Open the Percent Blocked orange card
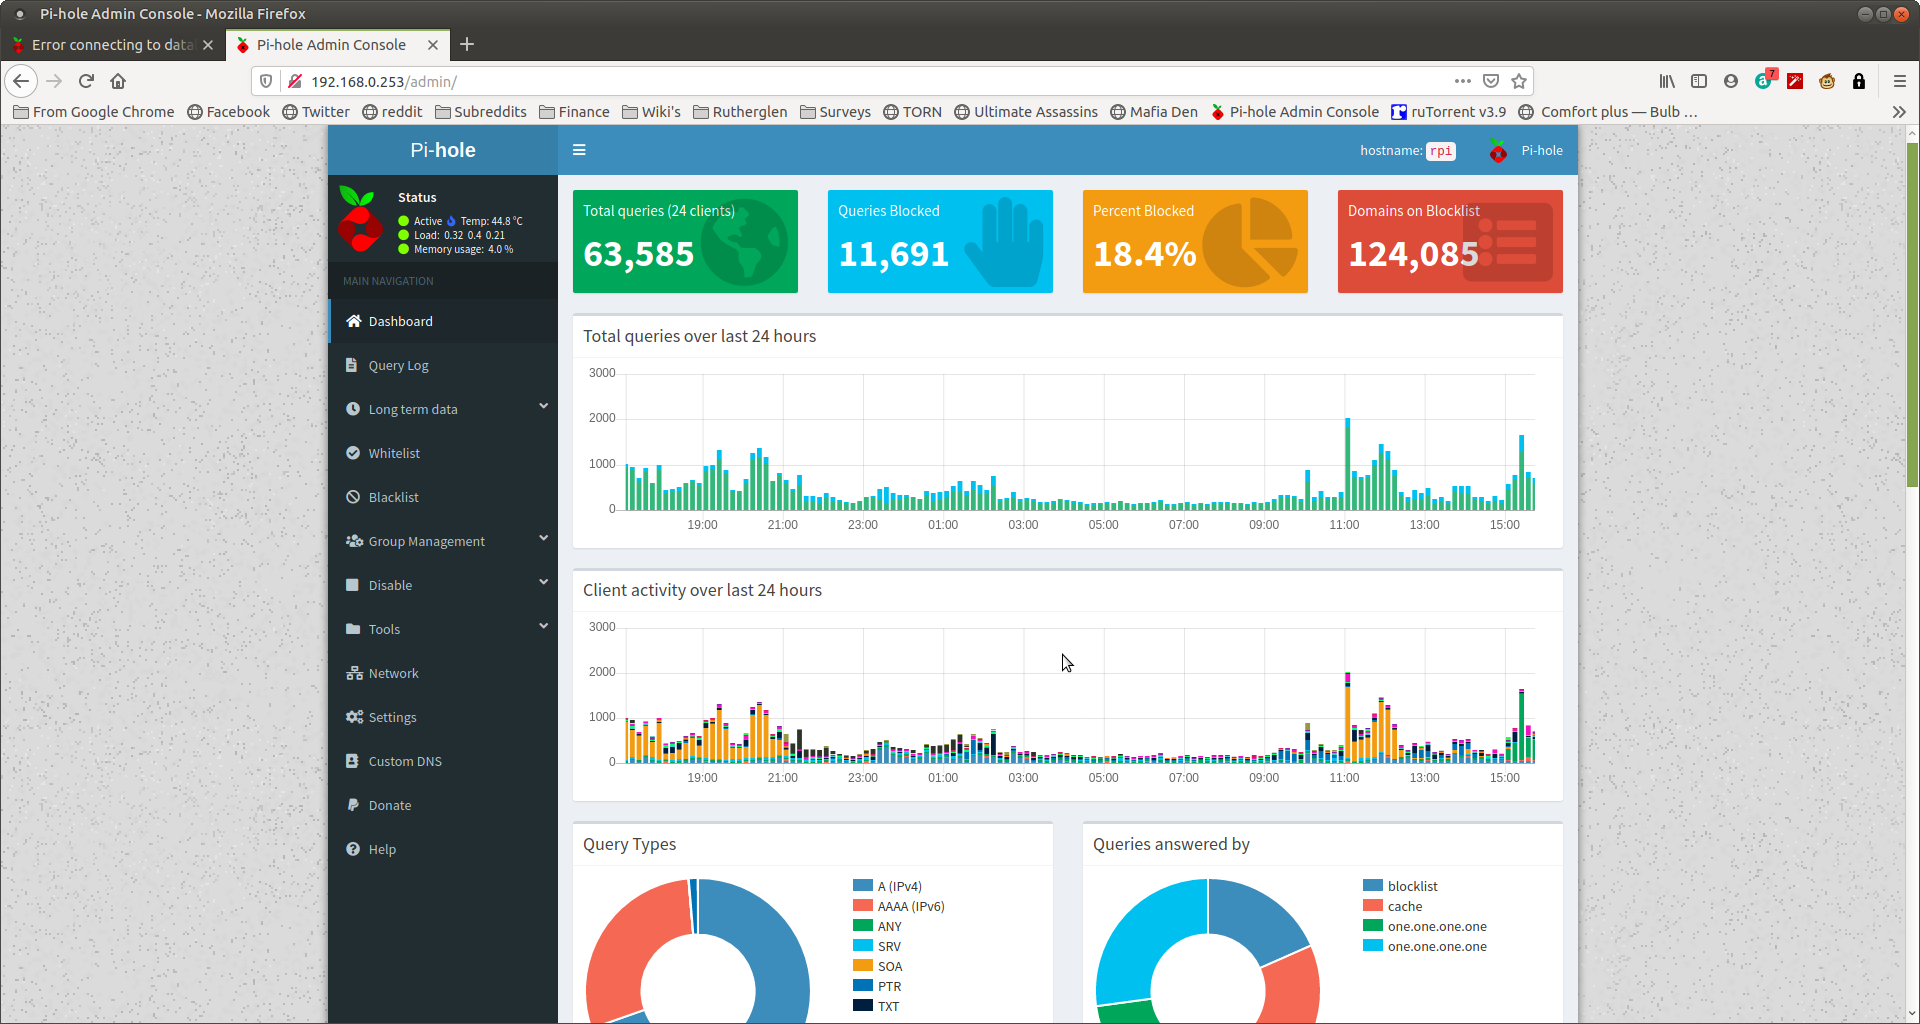Viewport: 1920px width, 1024px height. (x=1195, y=241)
